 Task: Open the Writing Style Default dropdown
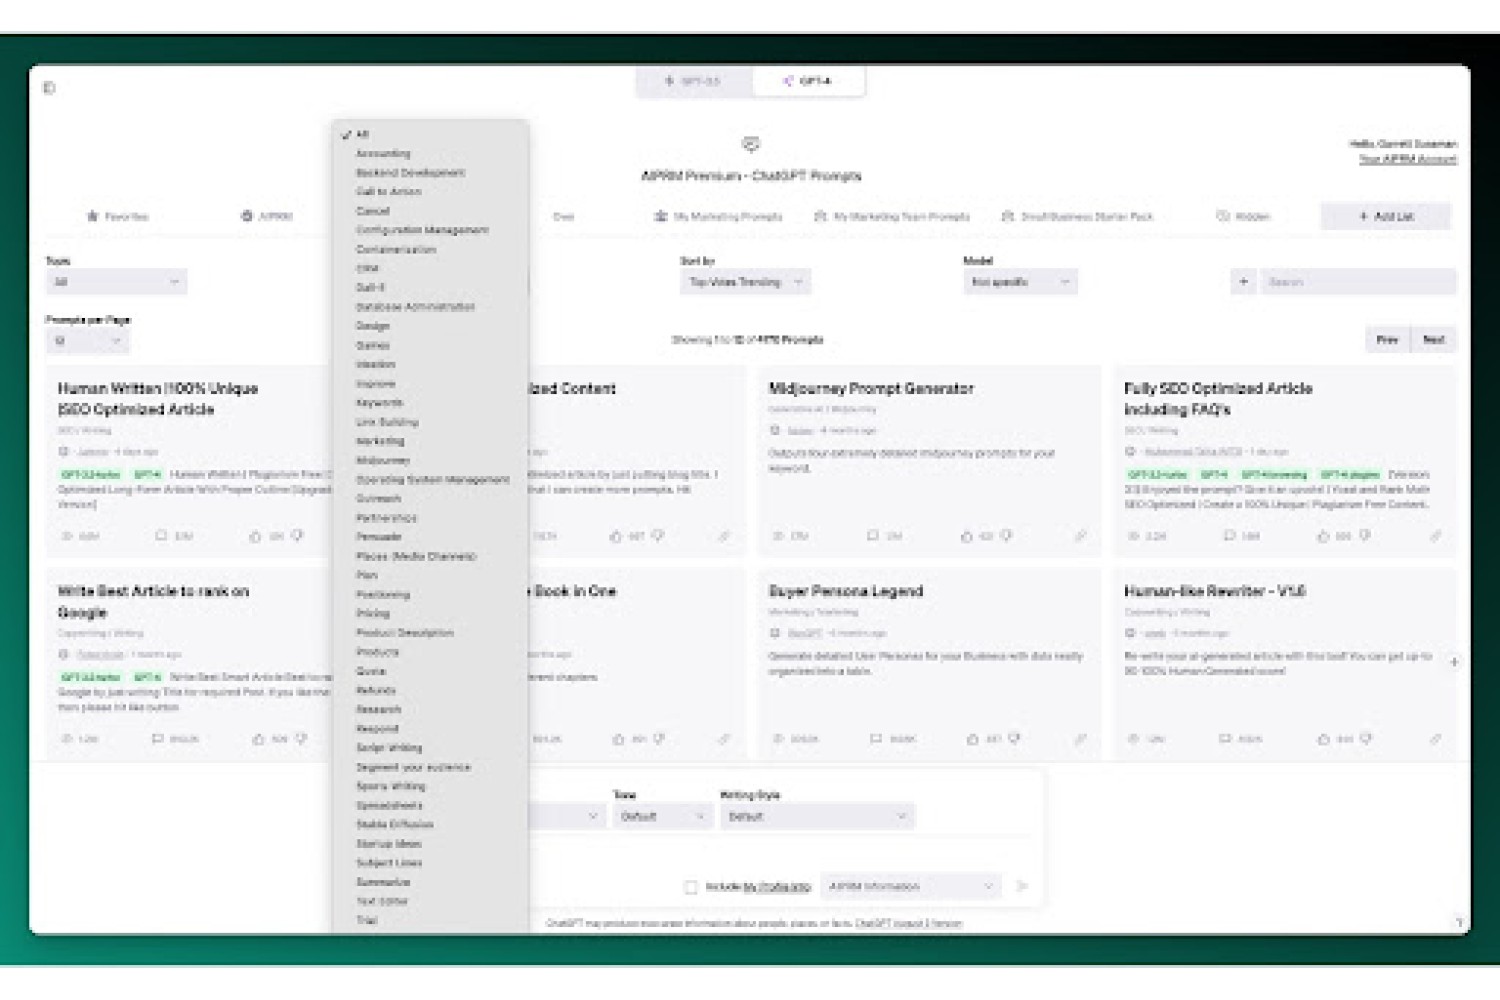click(x=817, y=817)
